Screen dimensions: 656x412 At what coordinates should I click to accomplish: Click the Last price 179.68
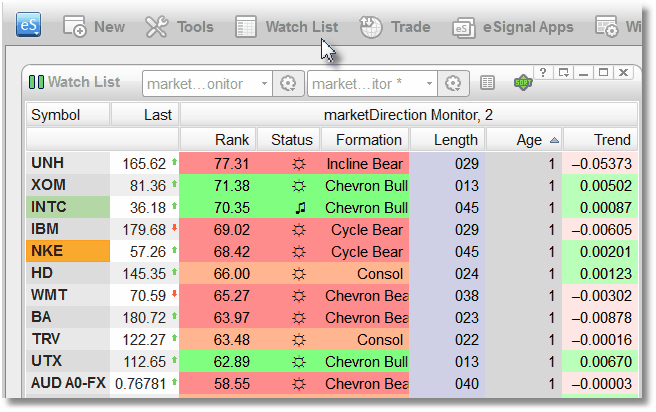coord(144,230)
